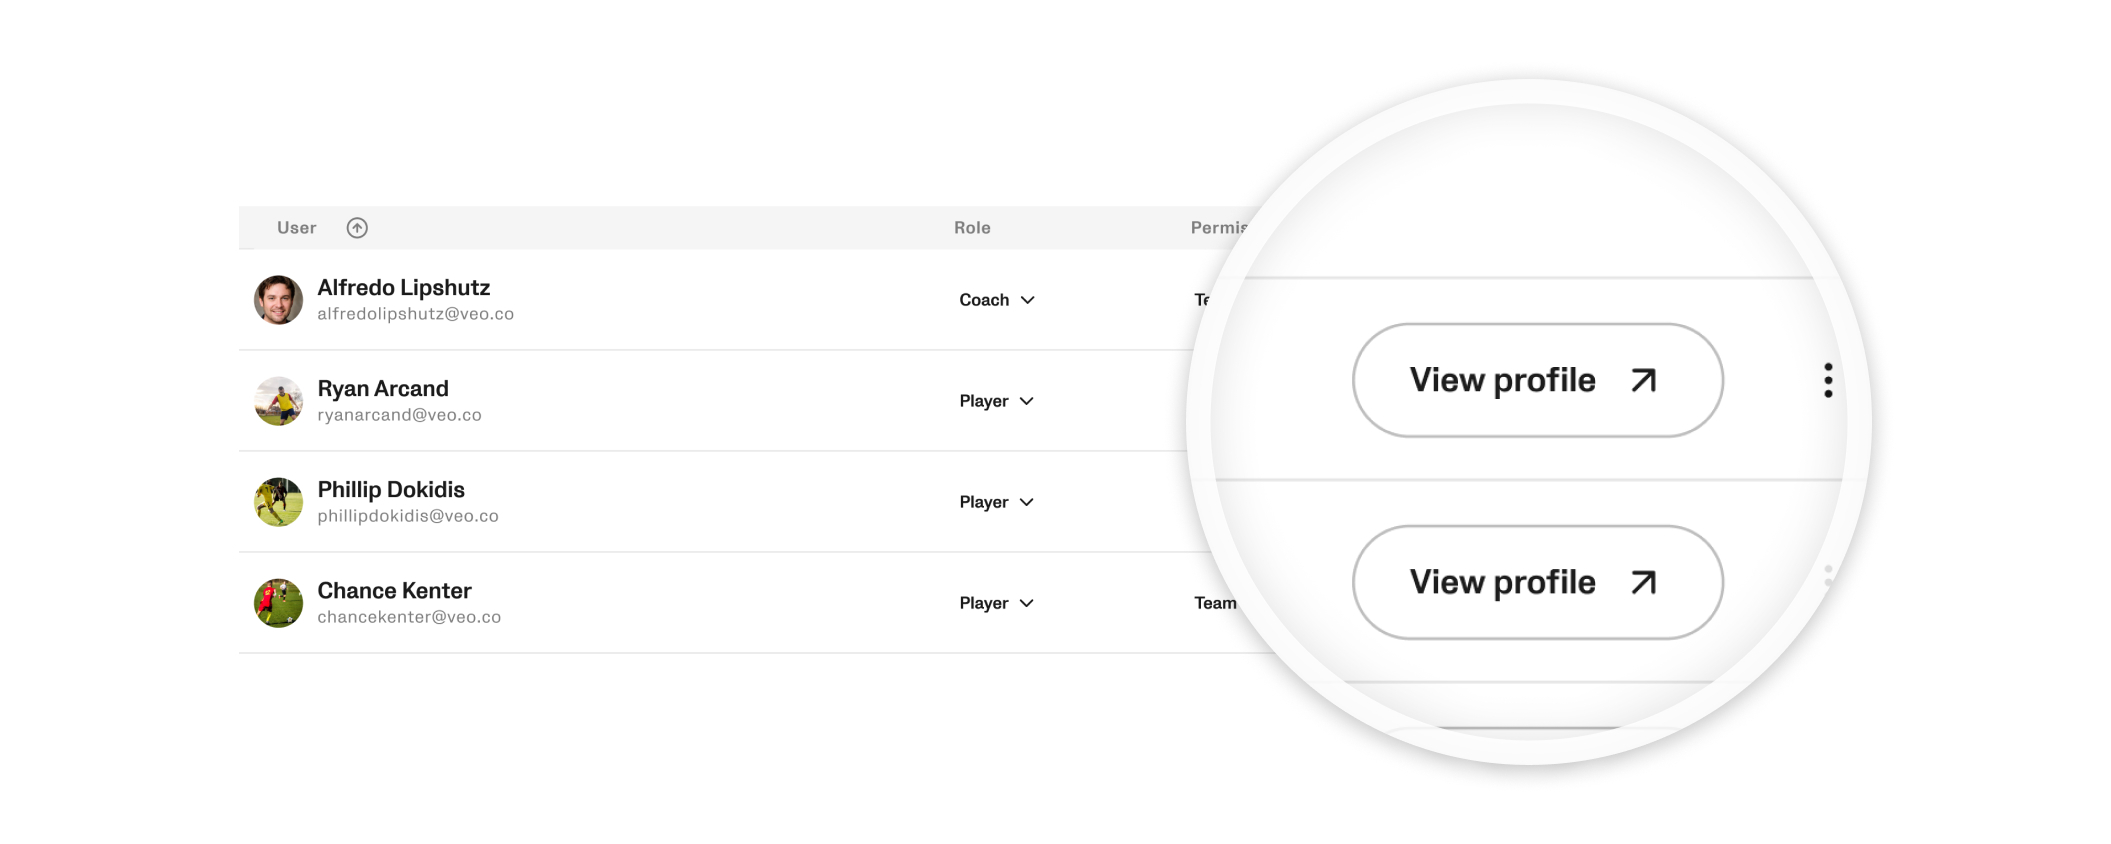The height and width of the screenshot is (844, 2111).
Task: Click the lower View profile button
Action: 1538,582
